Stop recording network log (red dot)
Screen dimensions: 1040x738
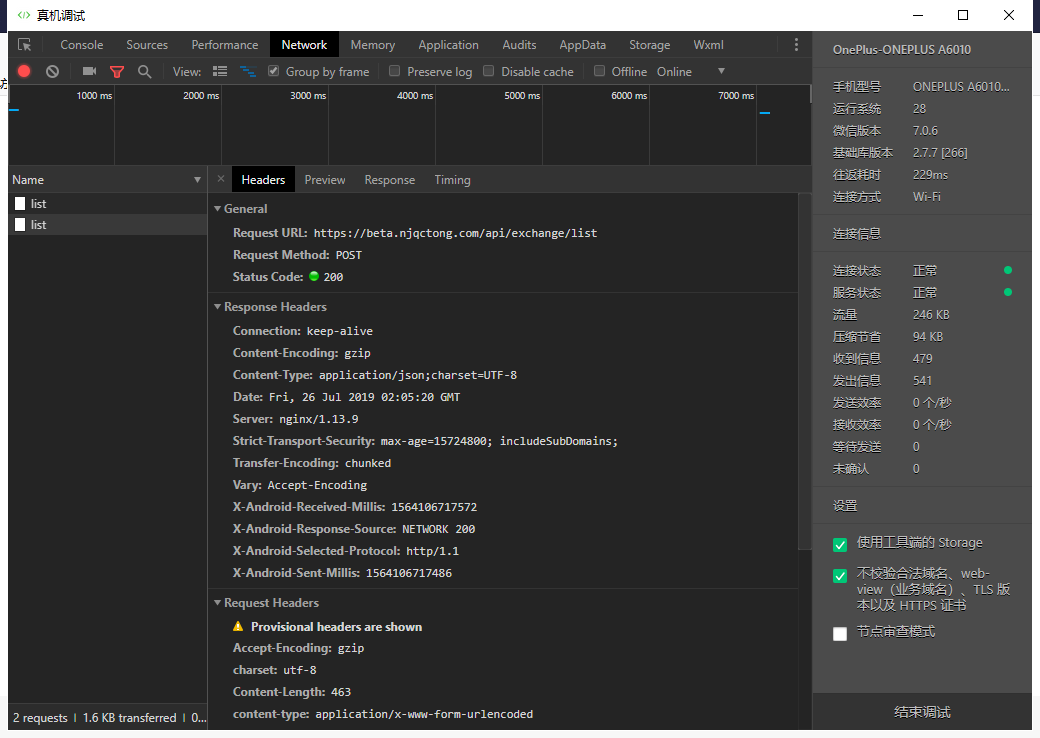pyautogui.click(x=24, y=72)
